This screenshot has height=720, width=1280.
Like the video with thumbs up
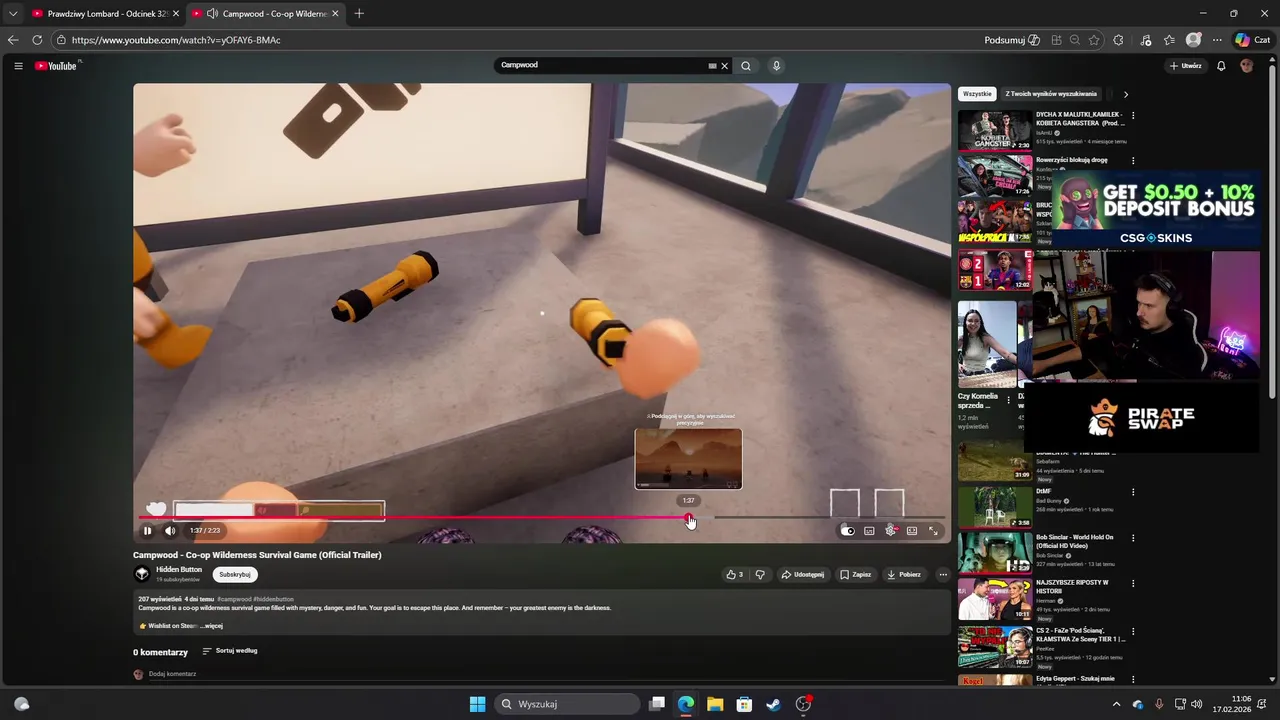click(734, 575)
